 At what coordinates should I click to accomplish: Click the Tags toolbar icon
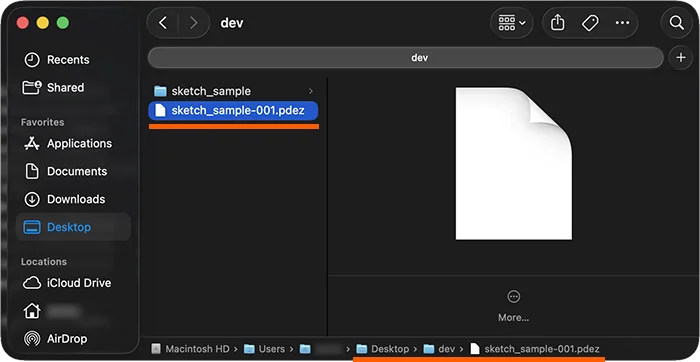coord(590,23)
